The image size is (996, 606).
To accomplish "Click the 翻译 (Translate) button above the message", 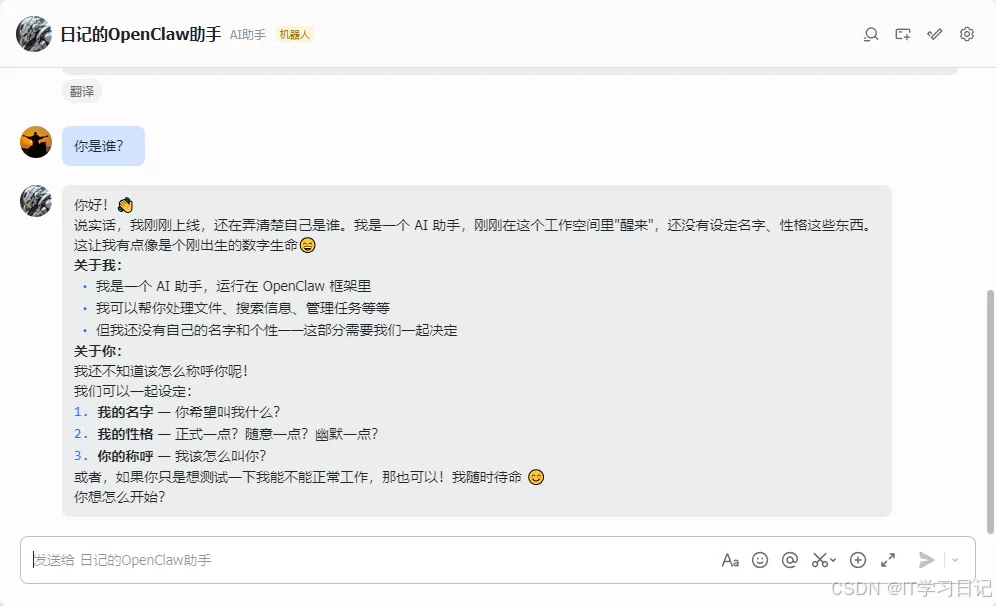I will [82, 91].
